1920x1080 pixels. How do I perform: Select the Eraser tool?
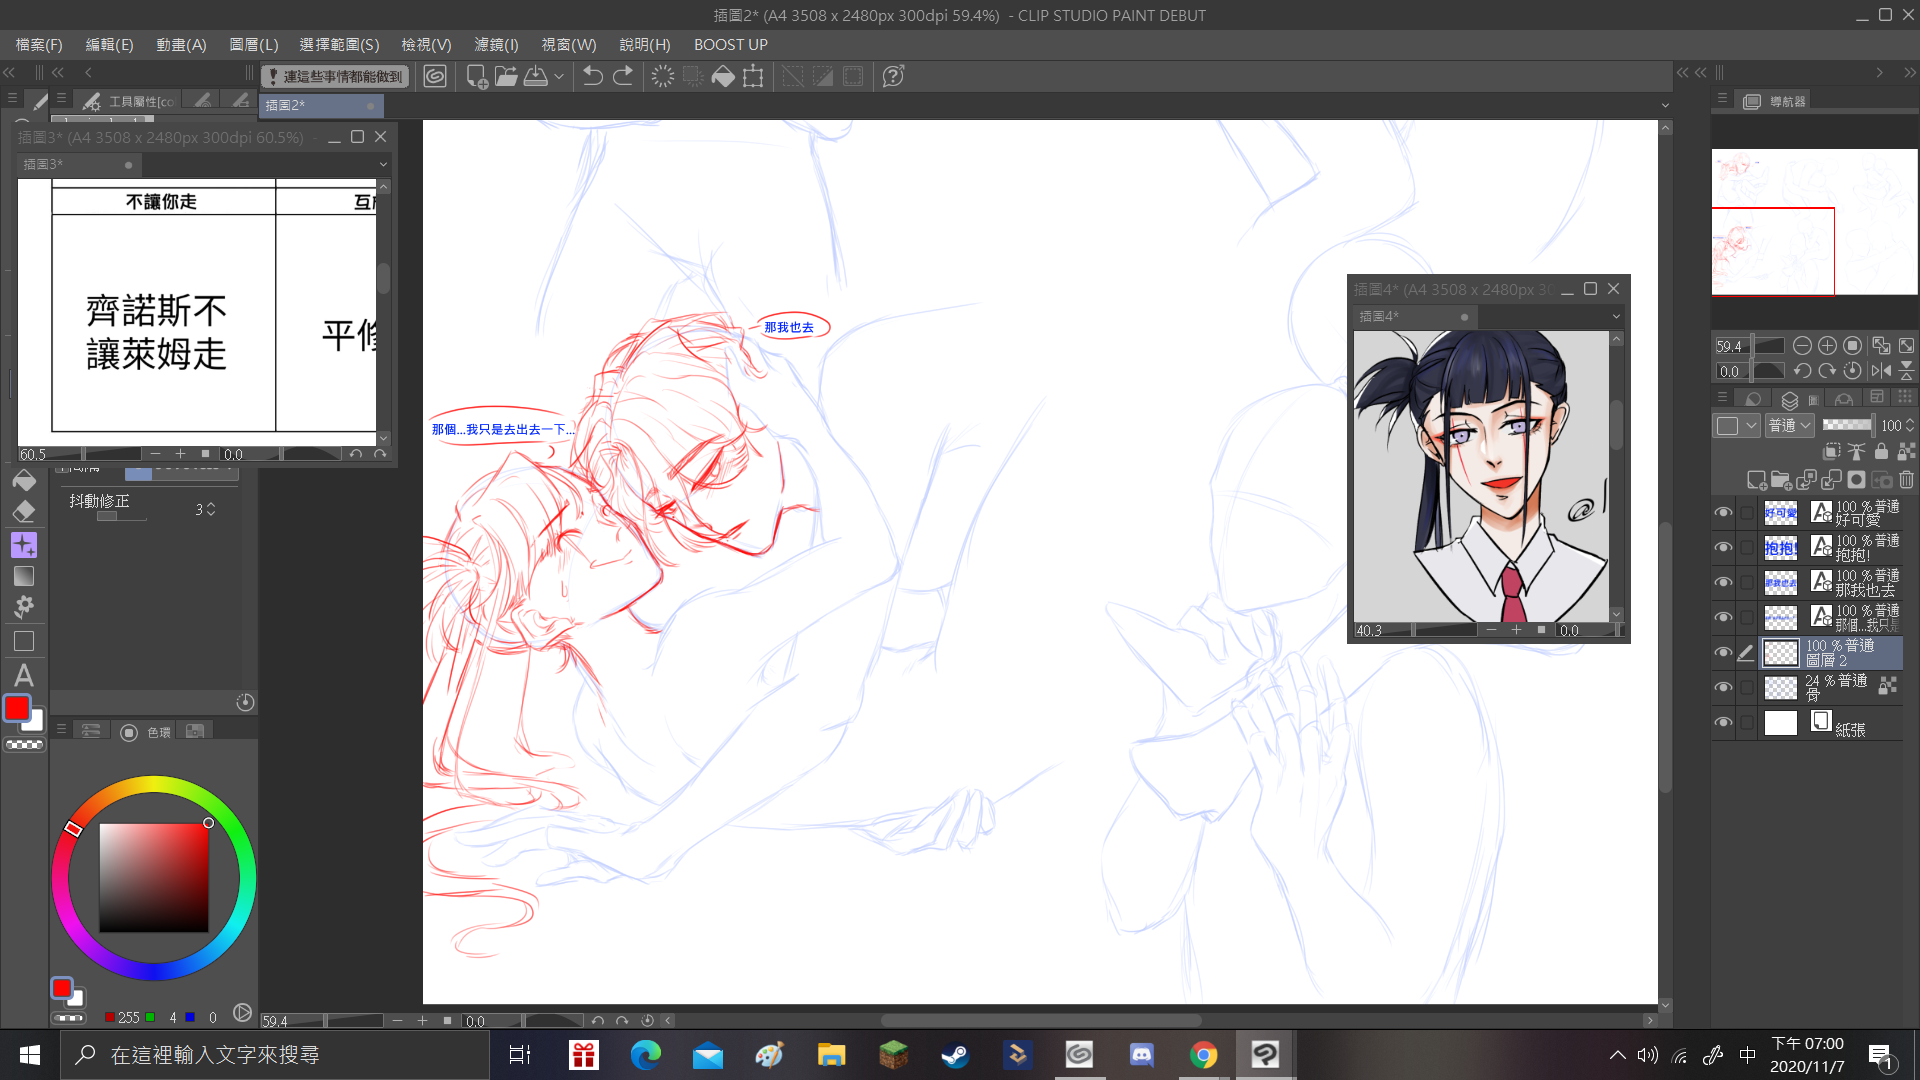tap(24, 512)
